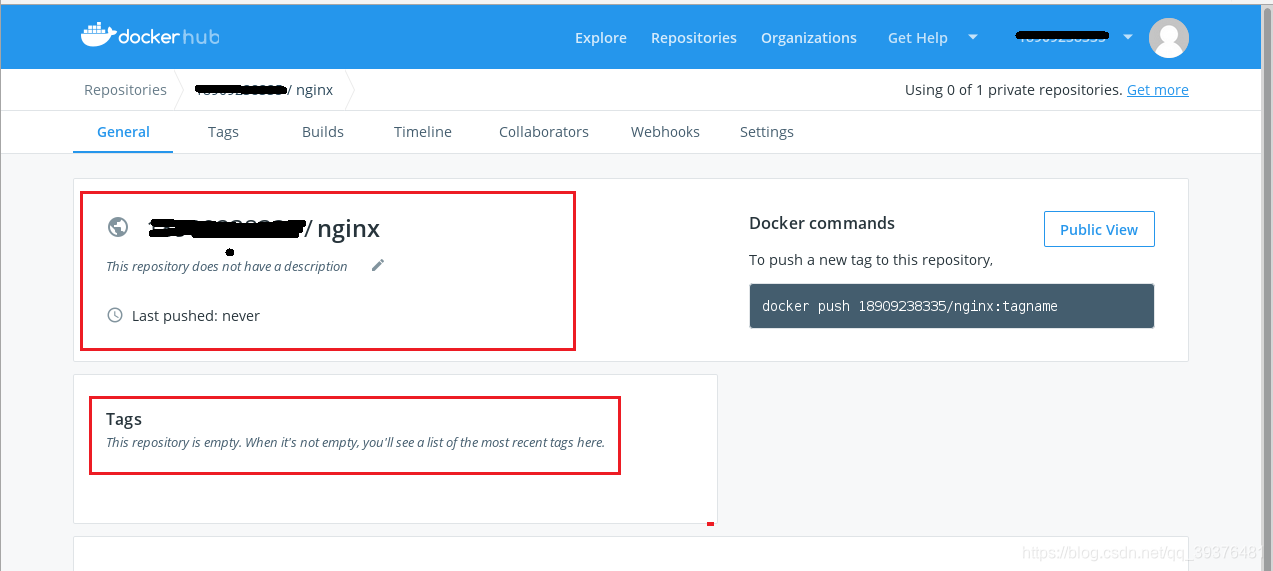Click the Public View button
The height and width of the screenshot is (571, 1273).
click(1099, 229)
